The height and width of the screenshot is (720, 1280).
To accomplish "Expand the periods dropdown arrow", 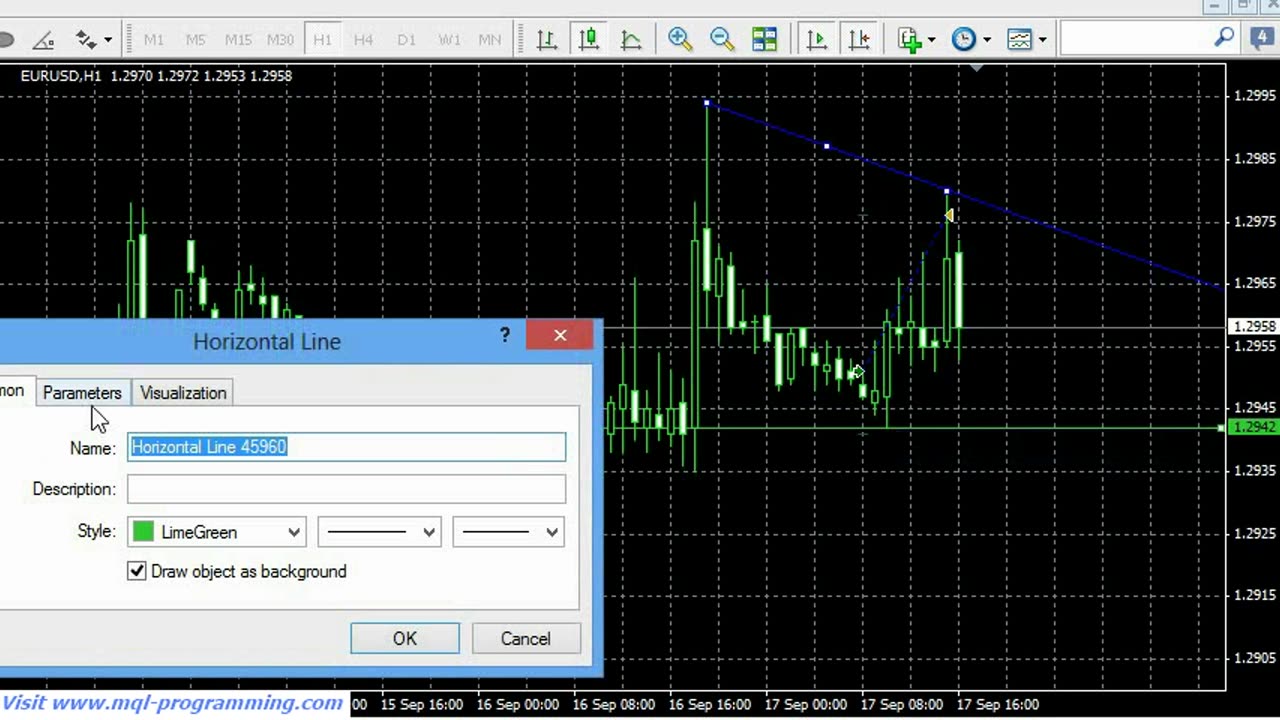I will click(986, 40).
